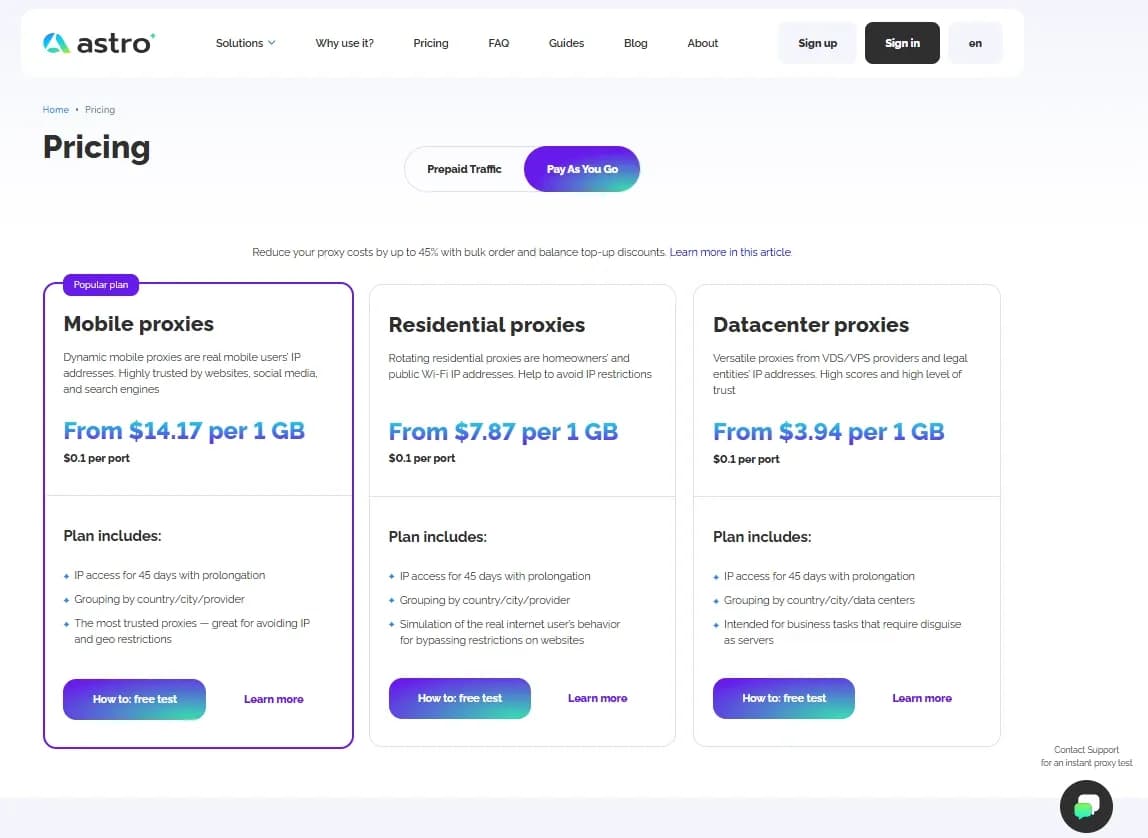Open the About page
1148x838 pixels.
(x=703, y=43)
